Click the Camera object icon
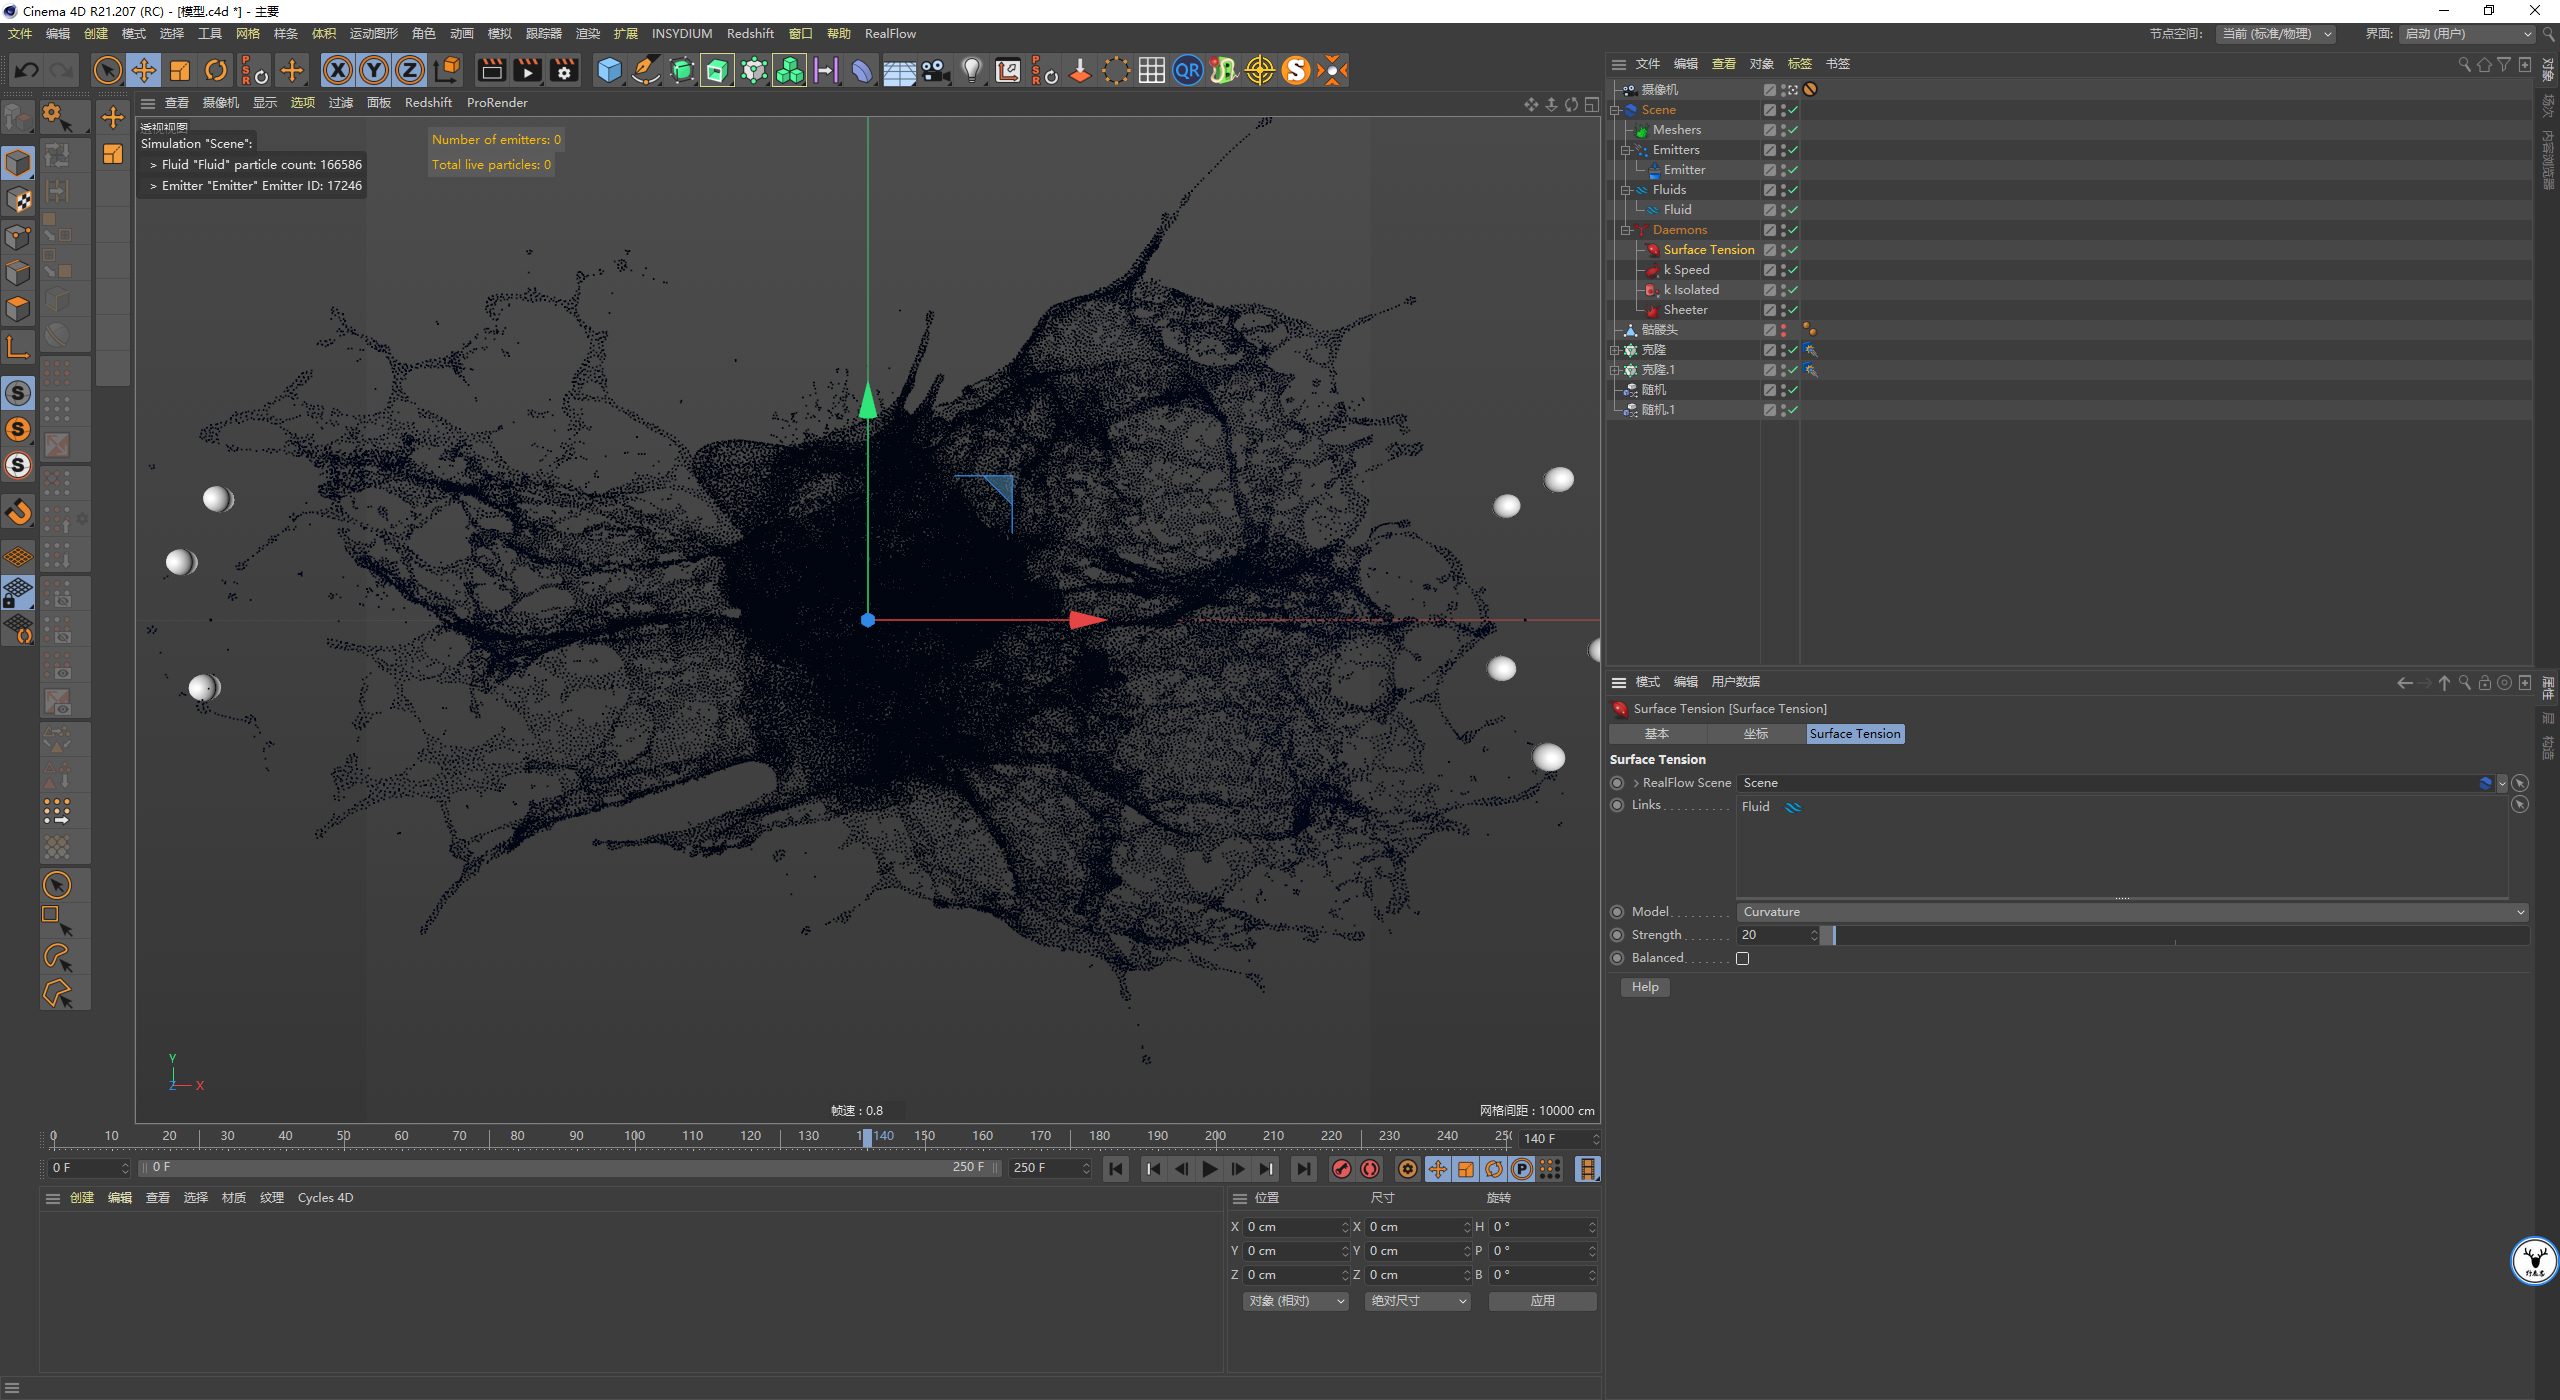Image resolution: width=2560 pixels, height=1400 pixels. point(935,70)
